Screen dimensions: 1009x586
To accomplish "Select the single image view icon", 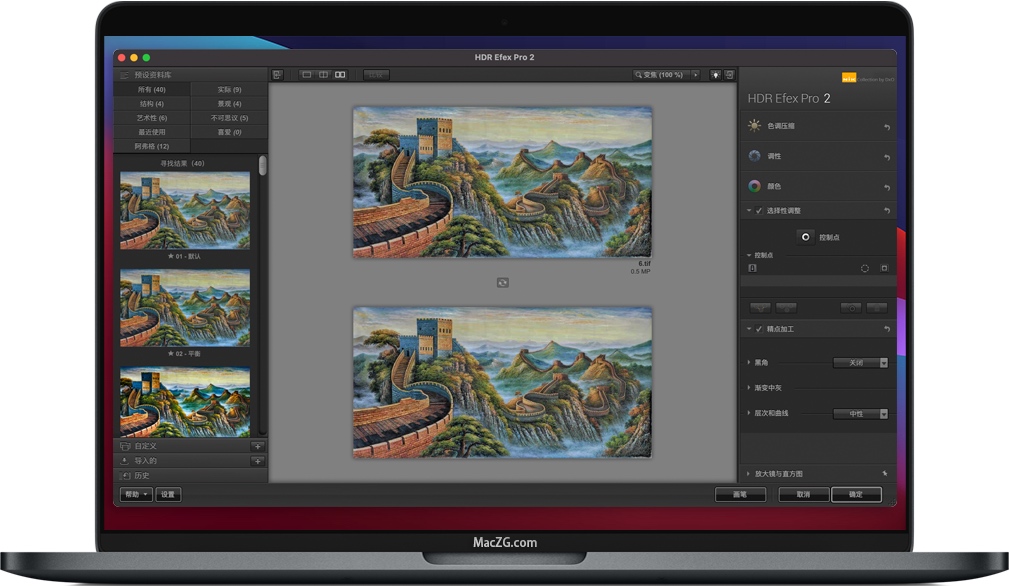I will tap(307, 75).
